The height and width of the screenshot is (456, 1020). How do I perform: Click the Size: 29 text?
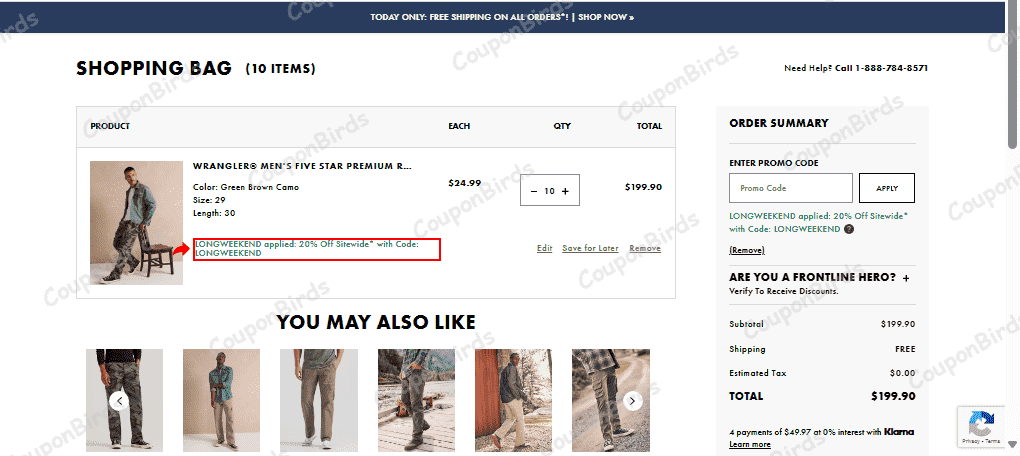click(x=209, y=200)
